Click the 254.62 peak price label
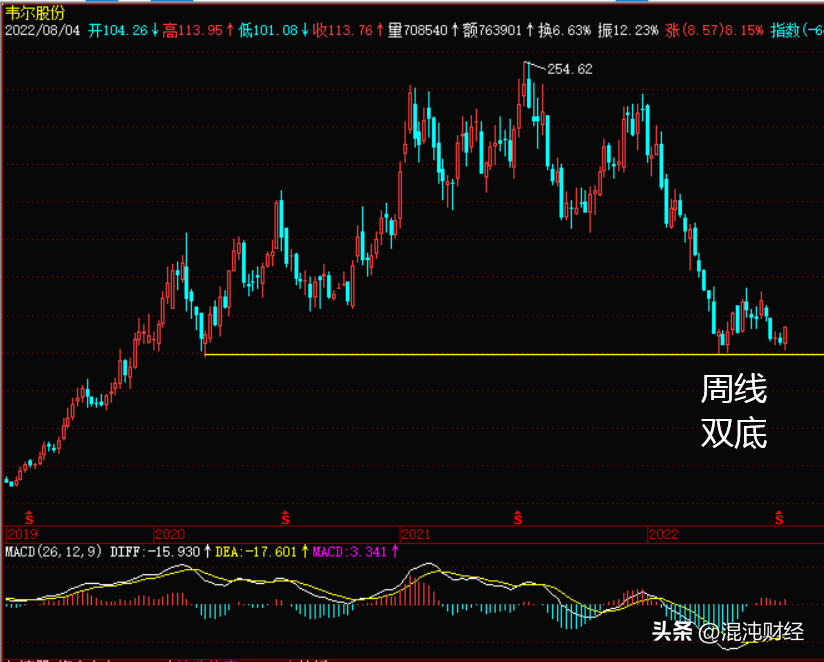 tap(570, 69)
